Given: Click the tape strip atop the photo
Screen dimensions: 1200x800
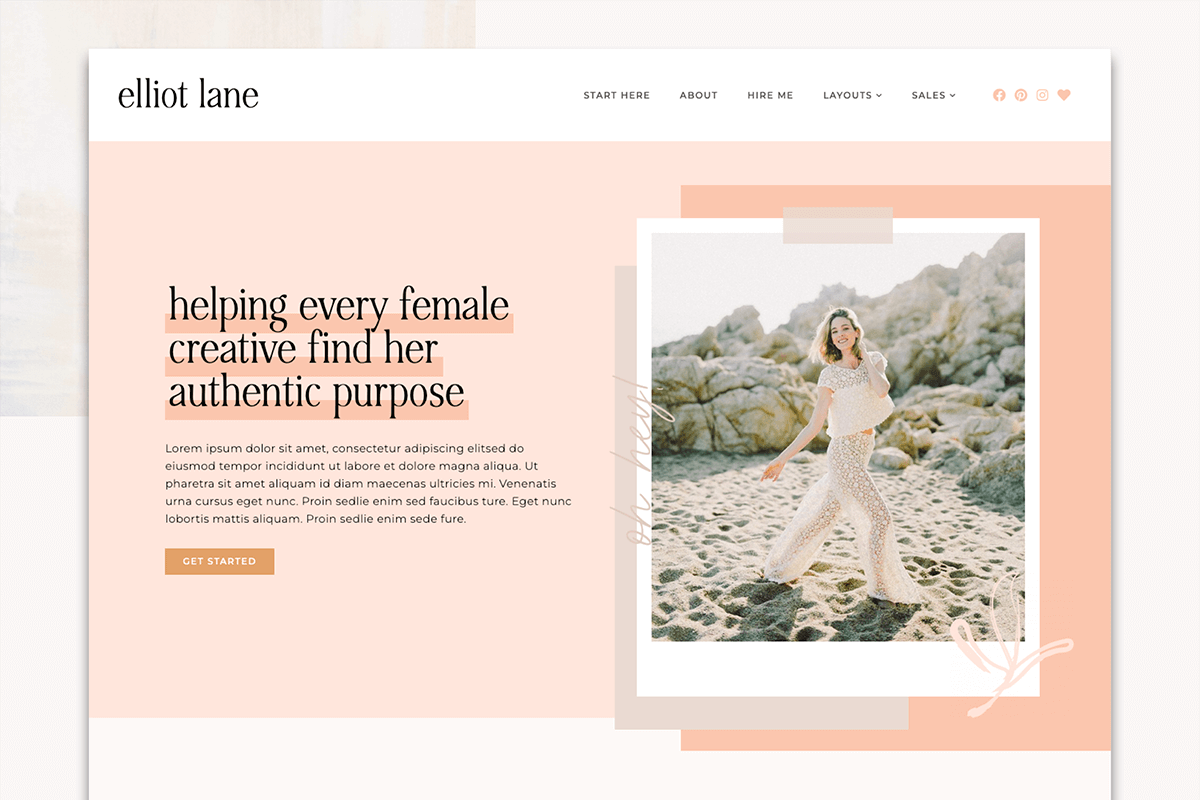Looking at the screenshot, I should coord(837,225).
